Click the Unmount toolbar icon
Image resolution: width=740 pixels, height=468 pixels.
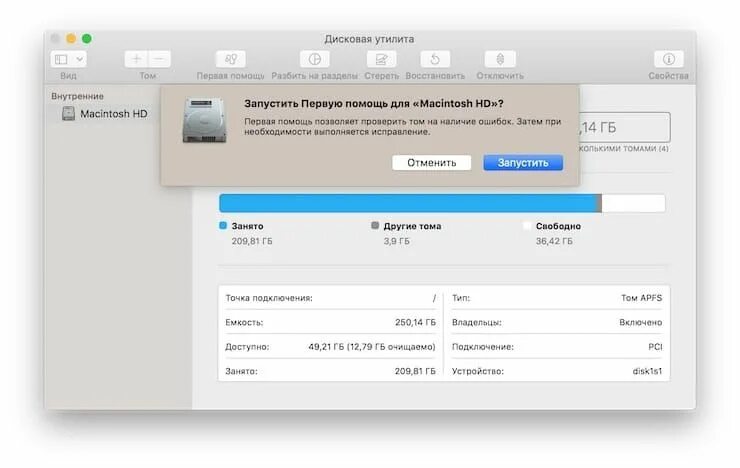[500, 59]
